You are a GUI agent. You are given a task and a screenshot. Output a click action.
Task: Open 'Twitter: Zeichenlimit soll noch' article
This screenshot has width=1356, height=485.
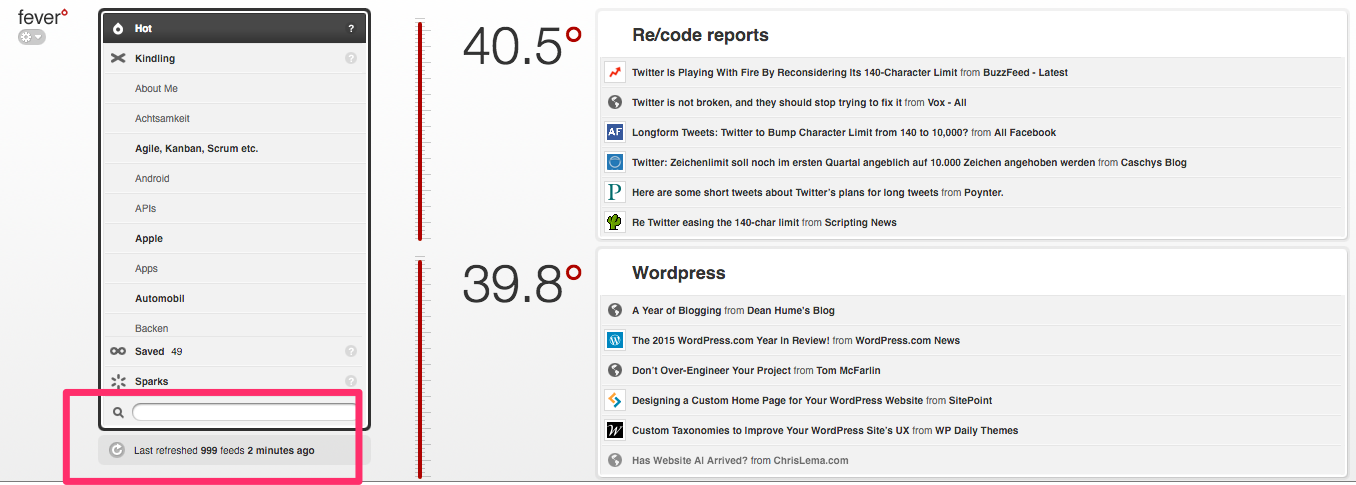point(863,163)
